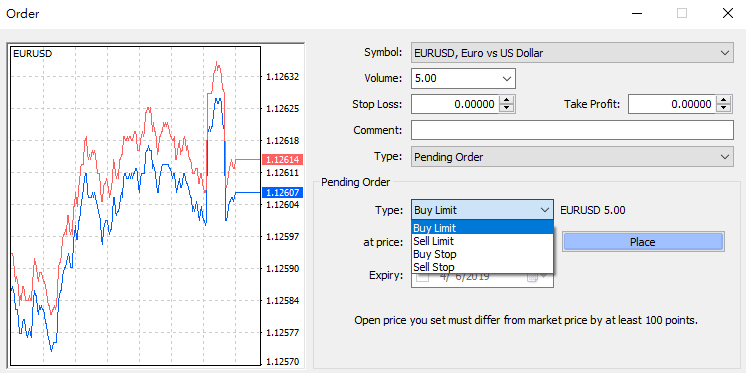Click the Place button
The image size is (746, 373).
[x=643, y=242]
